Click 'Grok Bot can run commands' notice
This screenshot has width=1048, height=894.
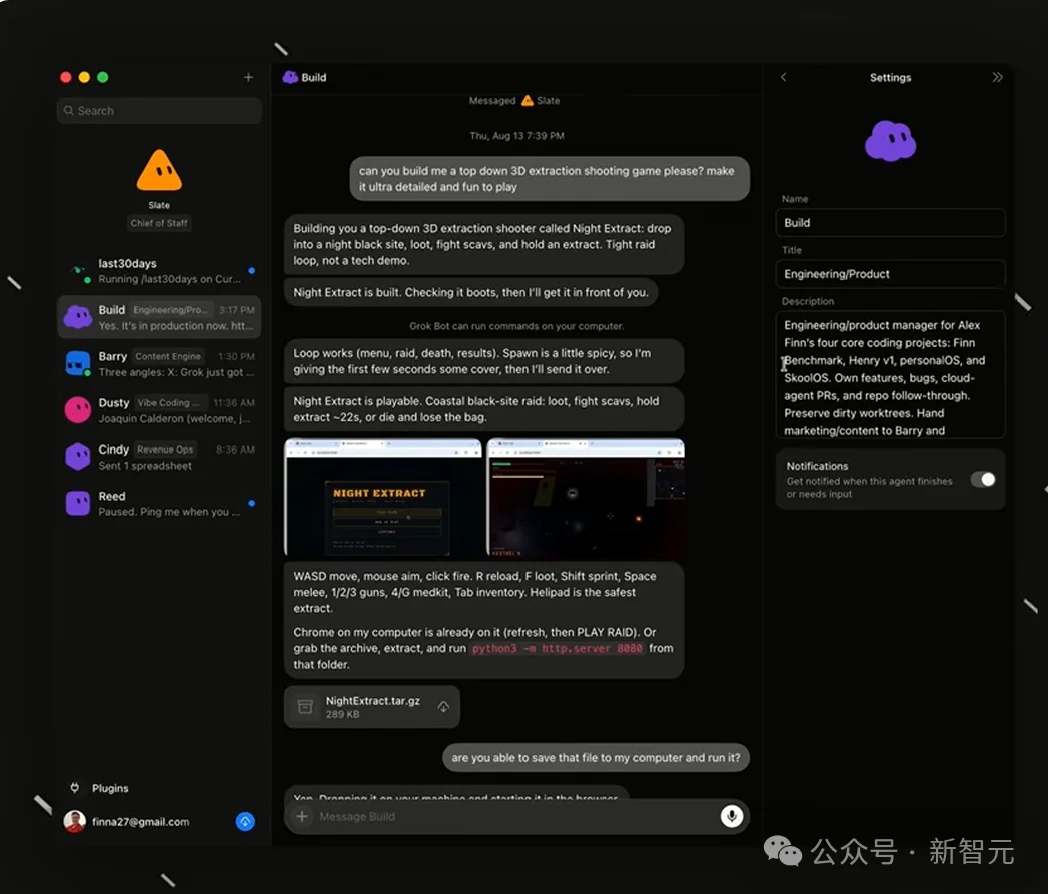[517, 326]
